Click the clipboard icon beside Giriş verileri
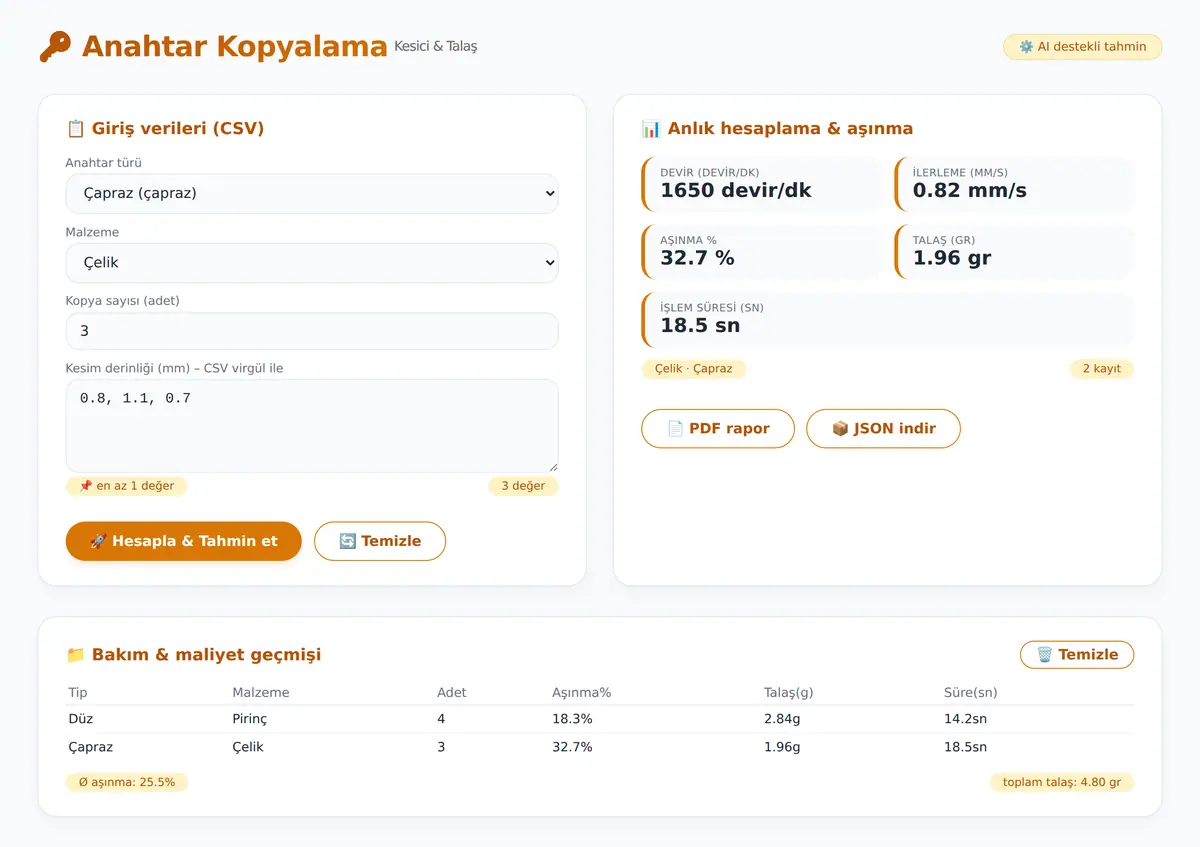1200x847 pixels. pos(75,128)
